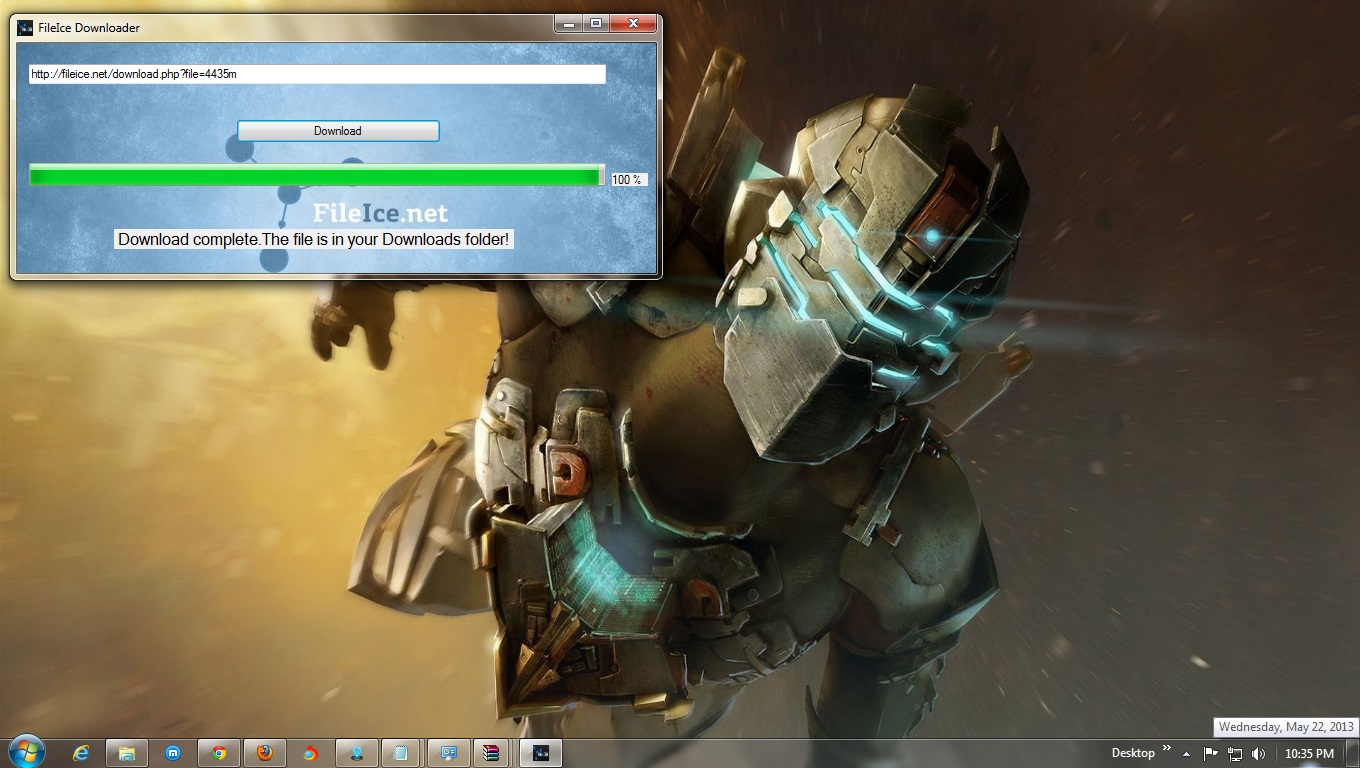Click the volume speaker tray icon

click(1259, 754)
